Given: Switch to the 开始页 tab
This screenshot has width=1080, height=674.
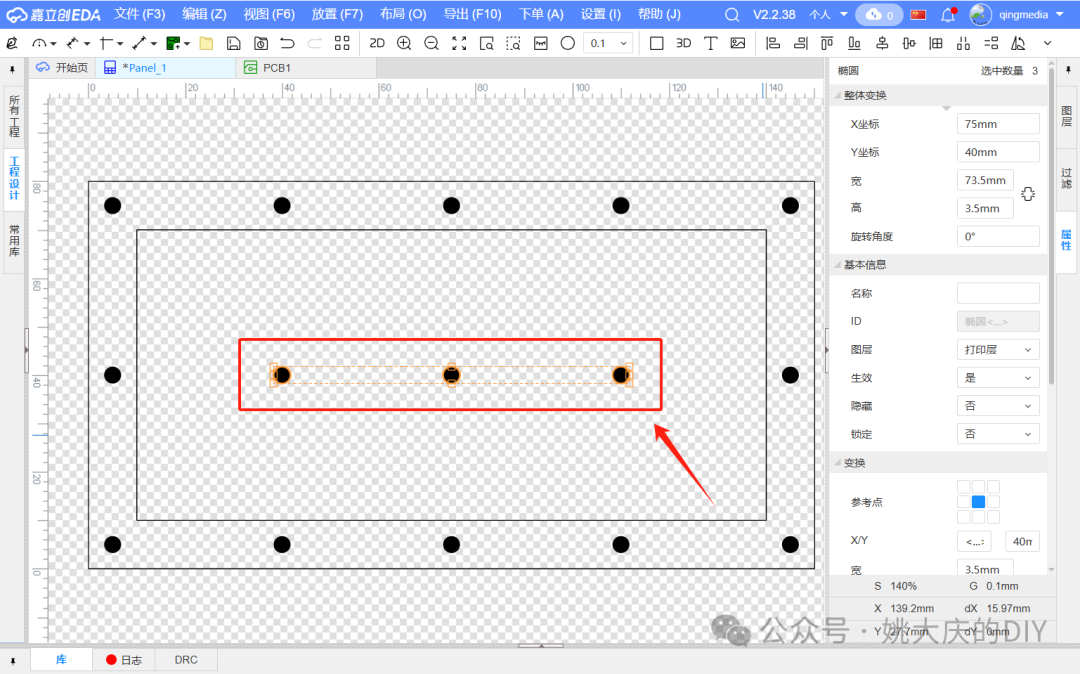Looking at the screenshot, I should 62,67.
